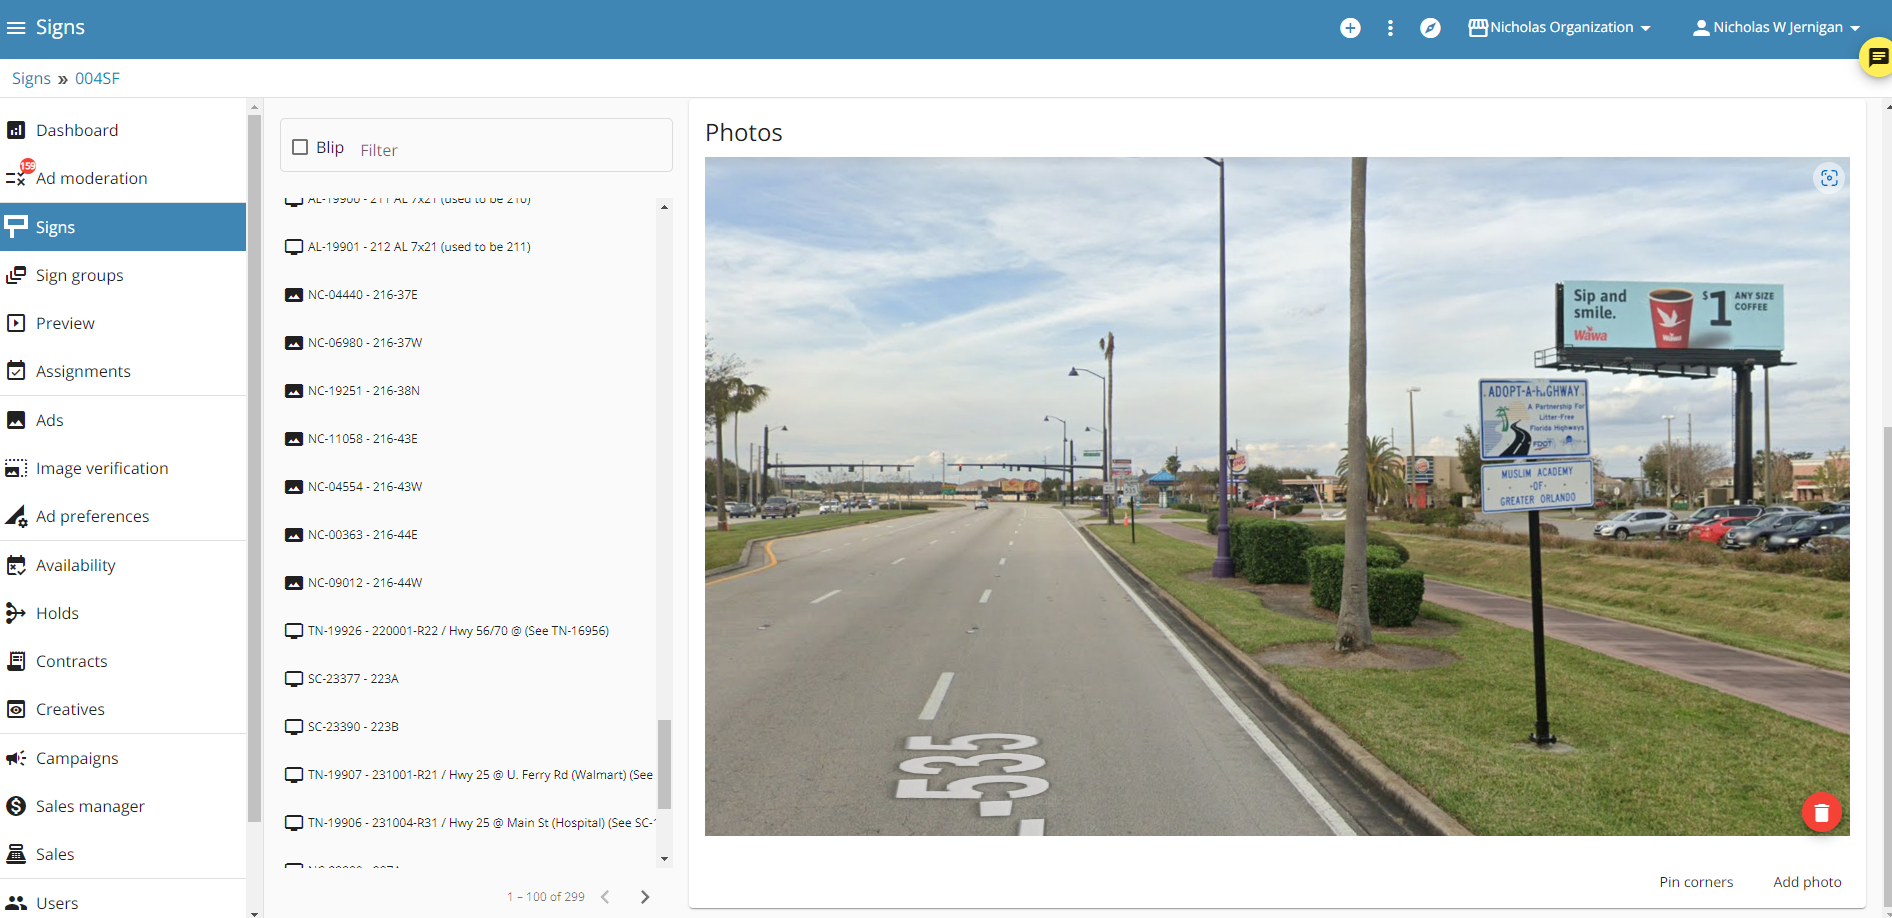Click the Image verification sidebar icon
The height and width of the screenshot is (918, 1892).
16,468
